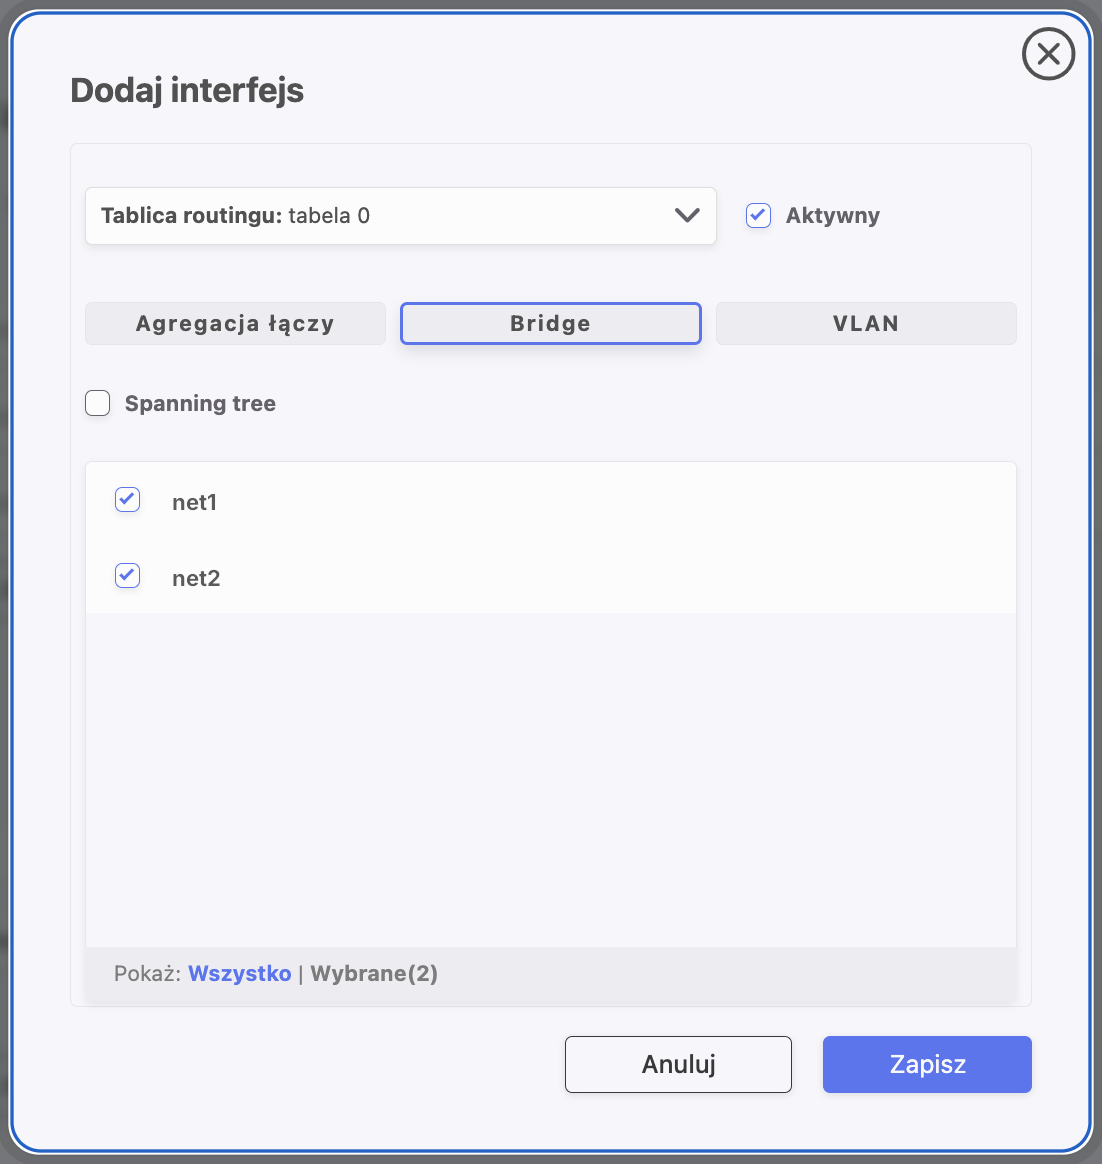The width and height of the screenshot is (1102, 1164).
Task: Cancel with the Anuluj button
Action: 678,1065
